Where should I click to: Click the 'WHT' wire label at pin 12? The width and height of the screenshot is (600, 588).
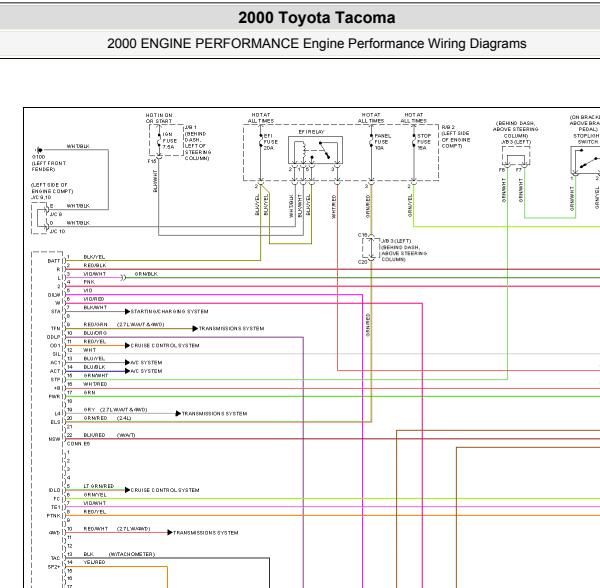tap(90, 350)
